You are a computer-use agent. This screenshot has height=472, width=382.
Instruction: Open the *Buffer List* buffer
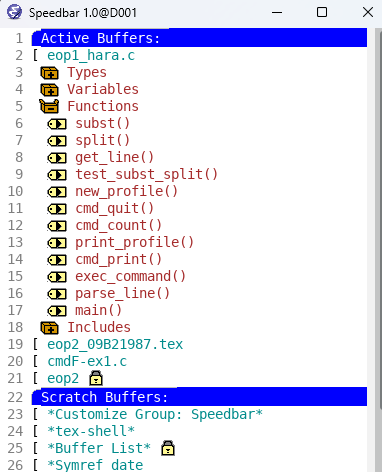click(99, 448)
